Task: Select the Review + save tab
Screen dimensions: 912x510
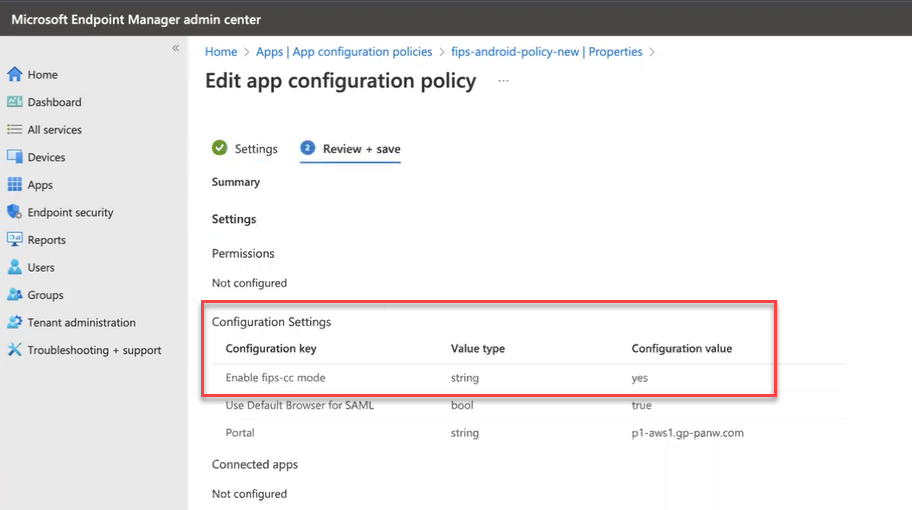Action: pos(351,149)
